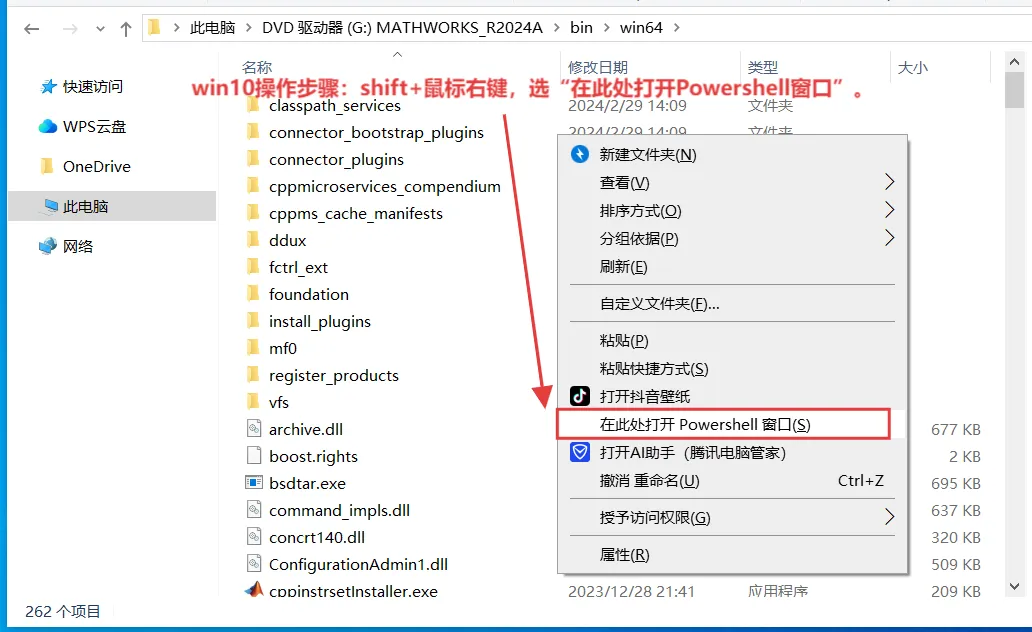Open 授予访问权限(G) submenu
Image resolution: width=1032 pixels, height=632 pixels.
732,517
